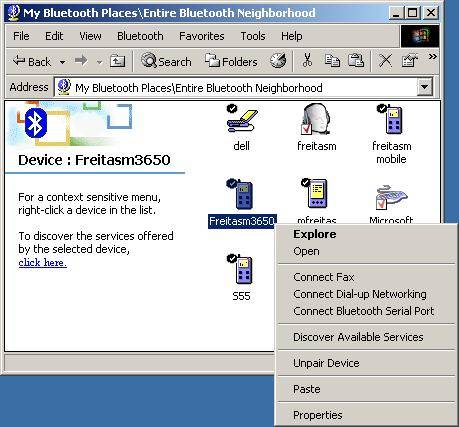The height and width of the screenshot is (427, 459).
Task: Click the Paste clipboard toolbar icon
Action: pos(356,61)
